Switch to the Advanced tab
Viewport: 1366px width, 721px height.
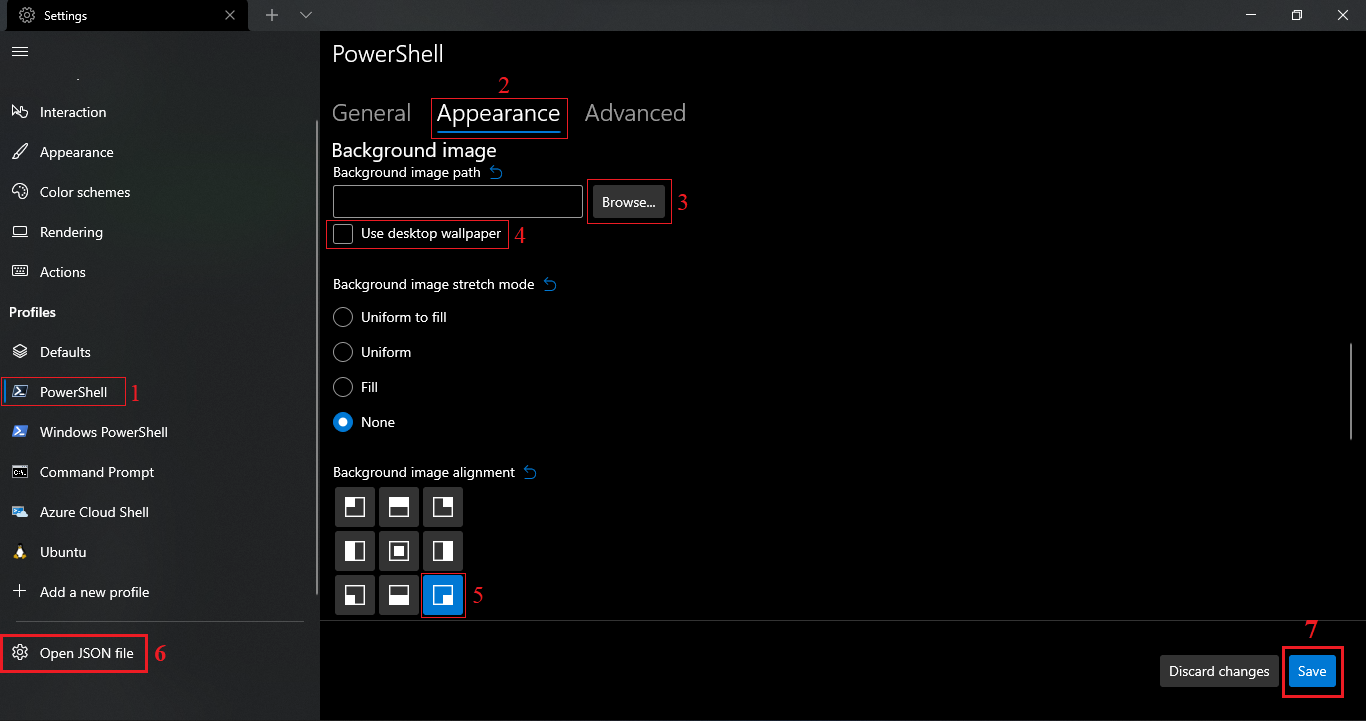(635, 113)
